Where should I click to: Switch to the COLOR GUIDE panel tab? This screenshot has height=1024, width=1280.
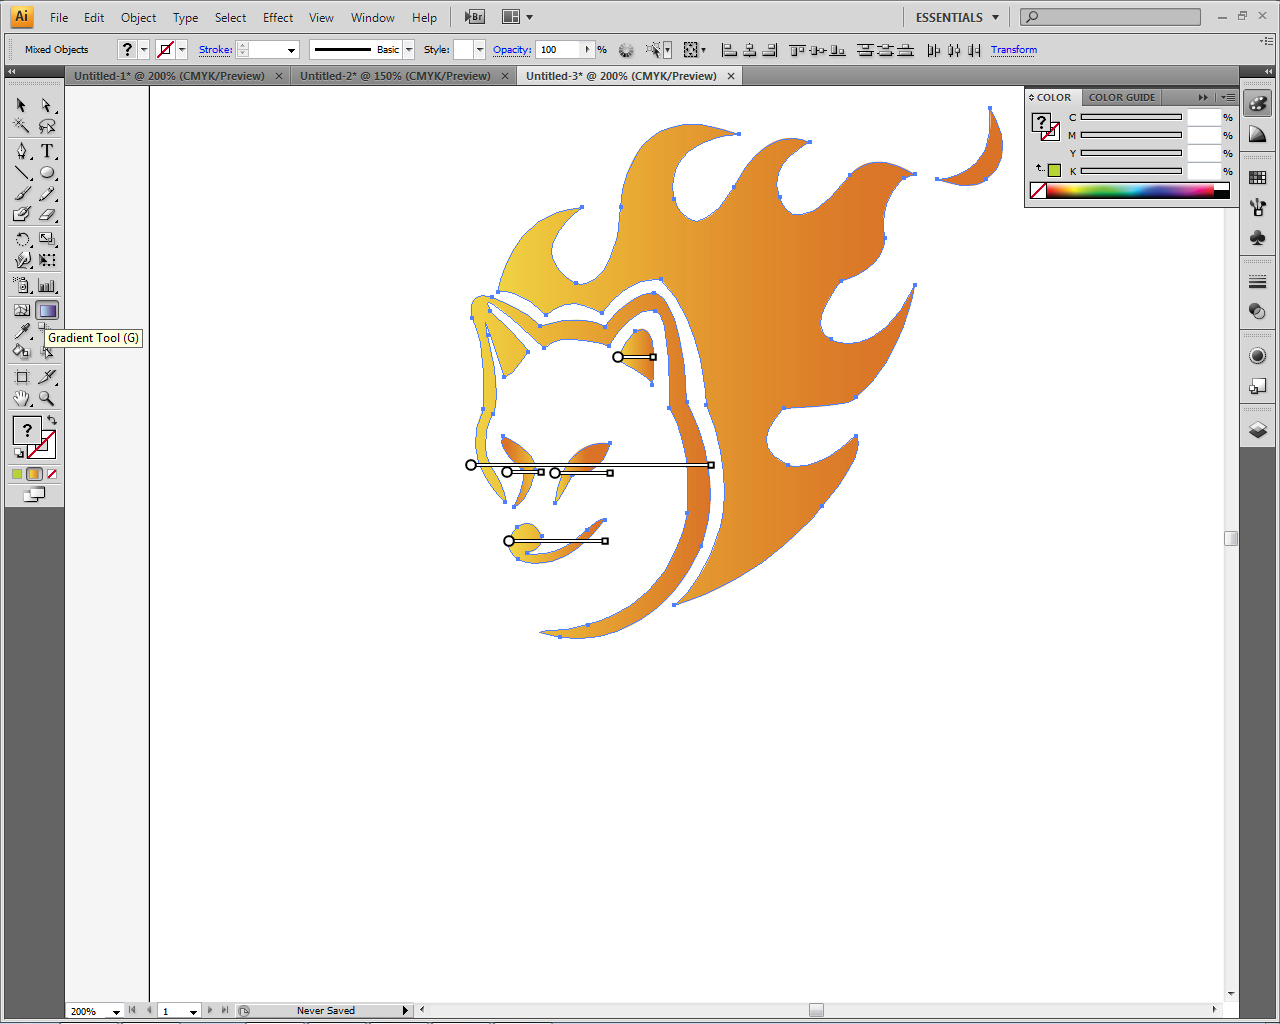(1121, 97)
